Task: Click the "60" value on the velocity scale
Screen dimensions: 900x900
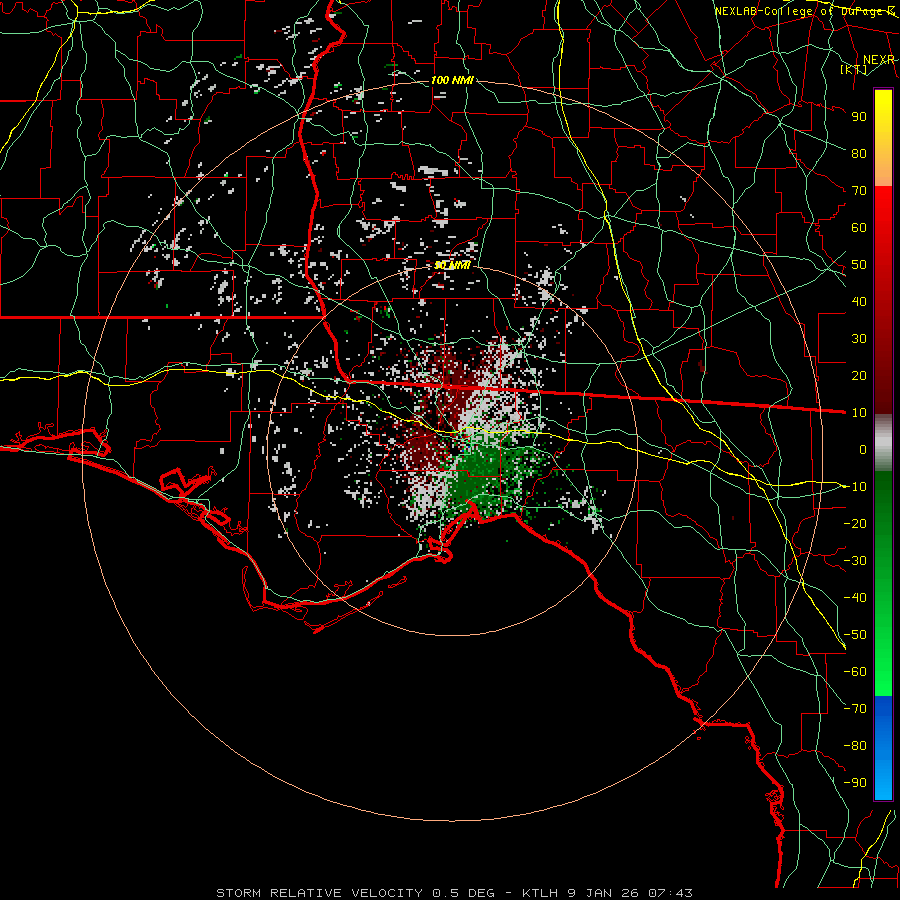Action: (859, 227)
